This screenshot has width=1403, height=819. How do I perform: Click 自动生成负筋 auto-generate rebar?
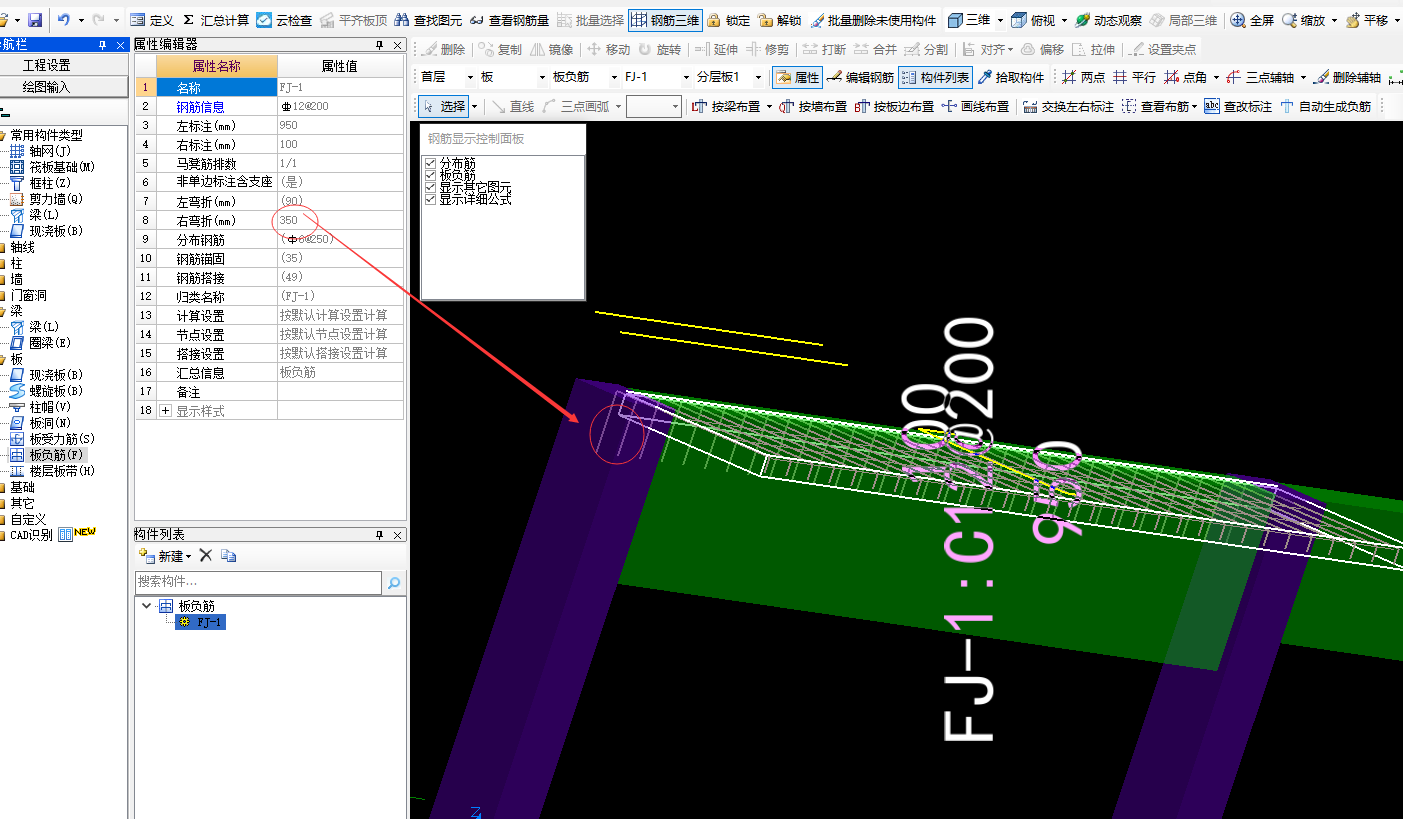(1324, 106)
